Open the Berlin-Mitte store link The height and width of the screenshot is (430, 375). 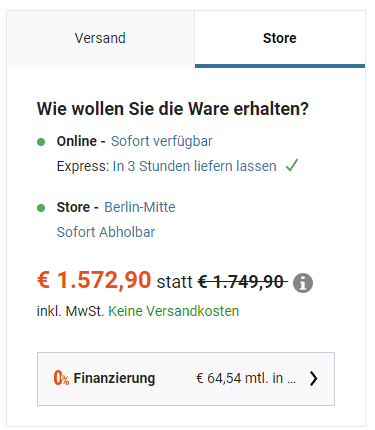[x=140, y=207]
